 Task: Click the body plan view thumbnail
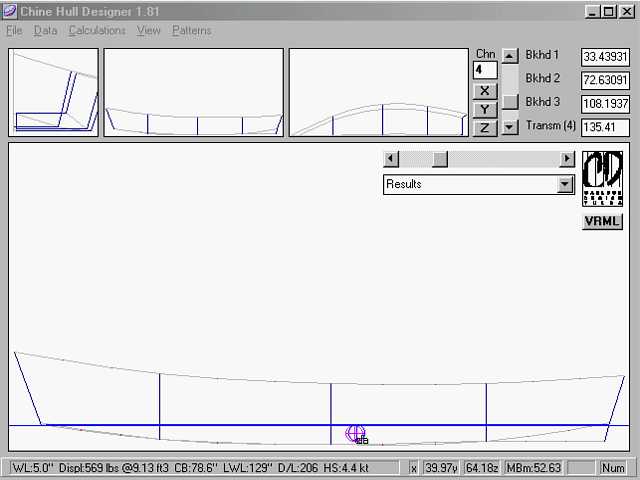pos(54,92)
